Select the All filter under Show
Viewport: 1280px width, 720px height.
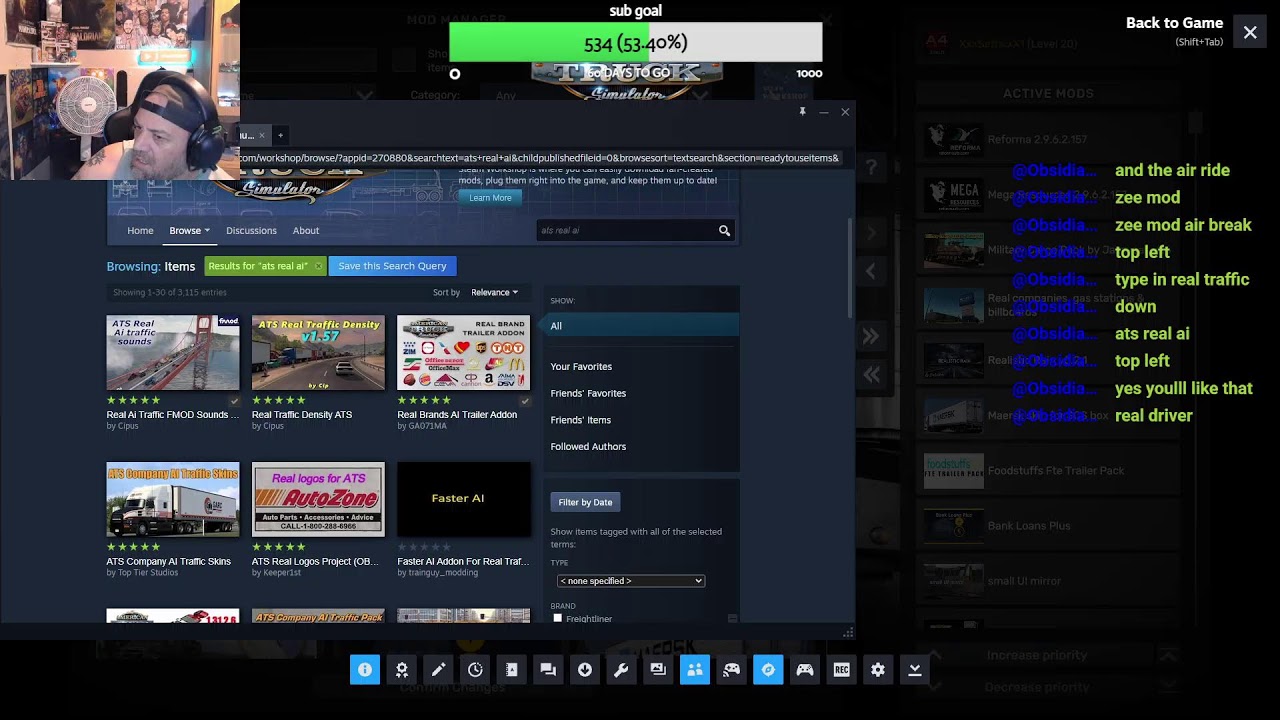641,326
